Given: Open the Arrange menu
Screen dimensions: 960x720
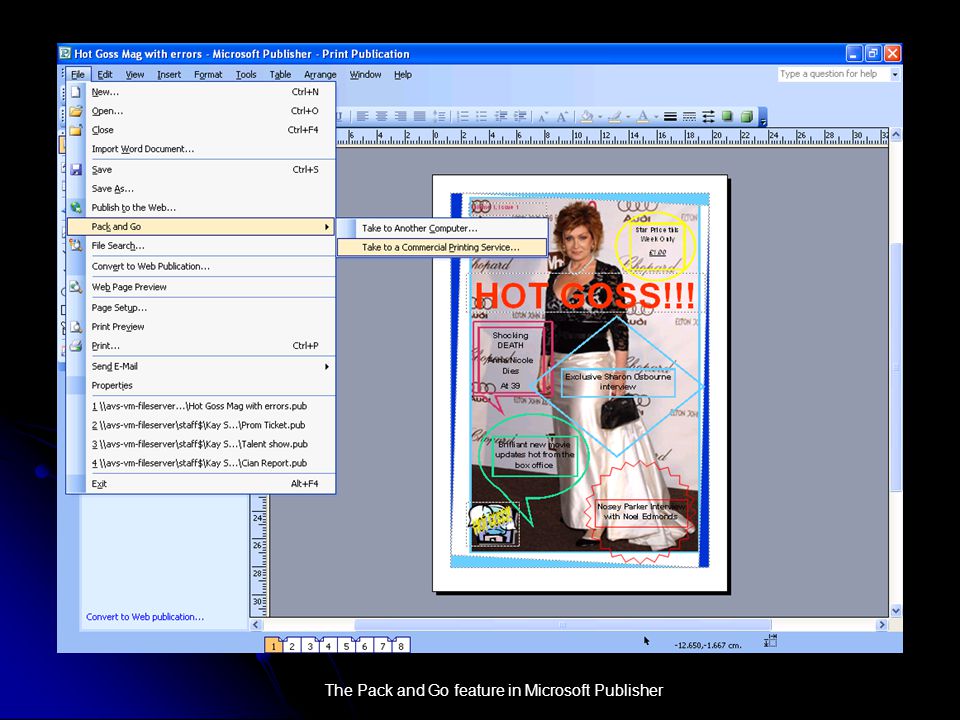Looking at the screenshot, I should click(320, 75).
